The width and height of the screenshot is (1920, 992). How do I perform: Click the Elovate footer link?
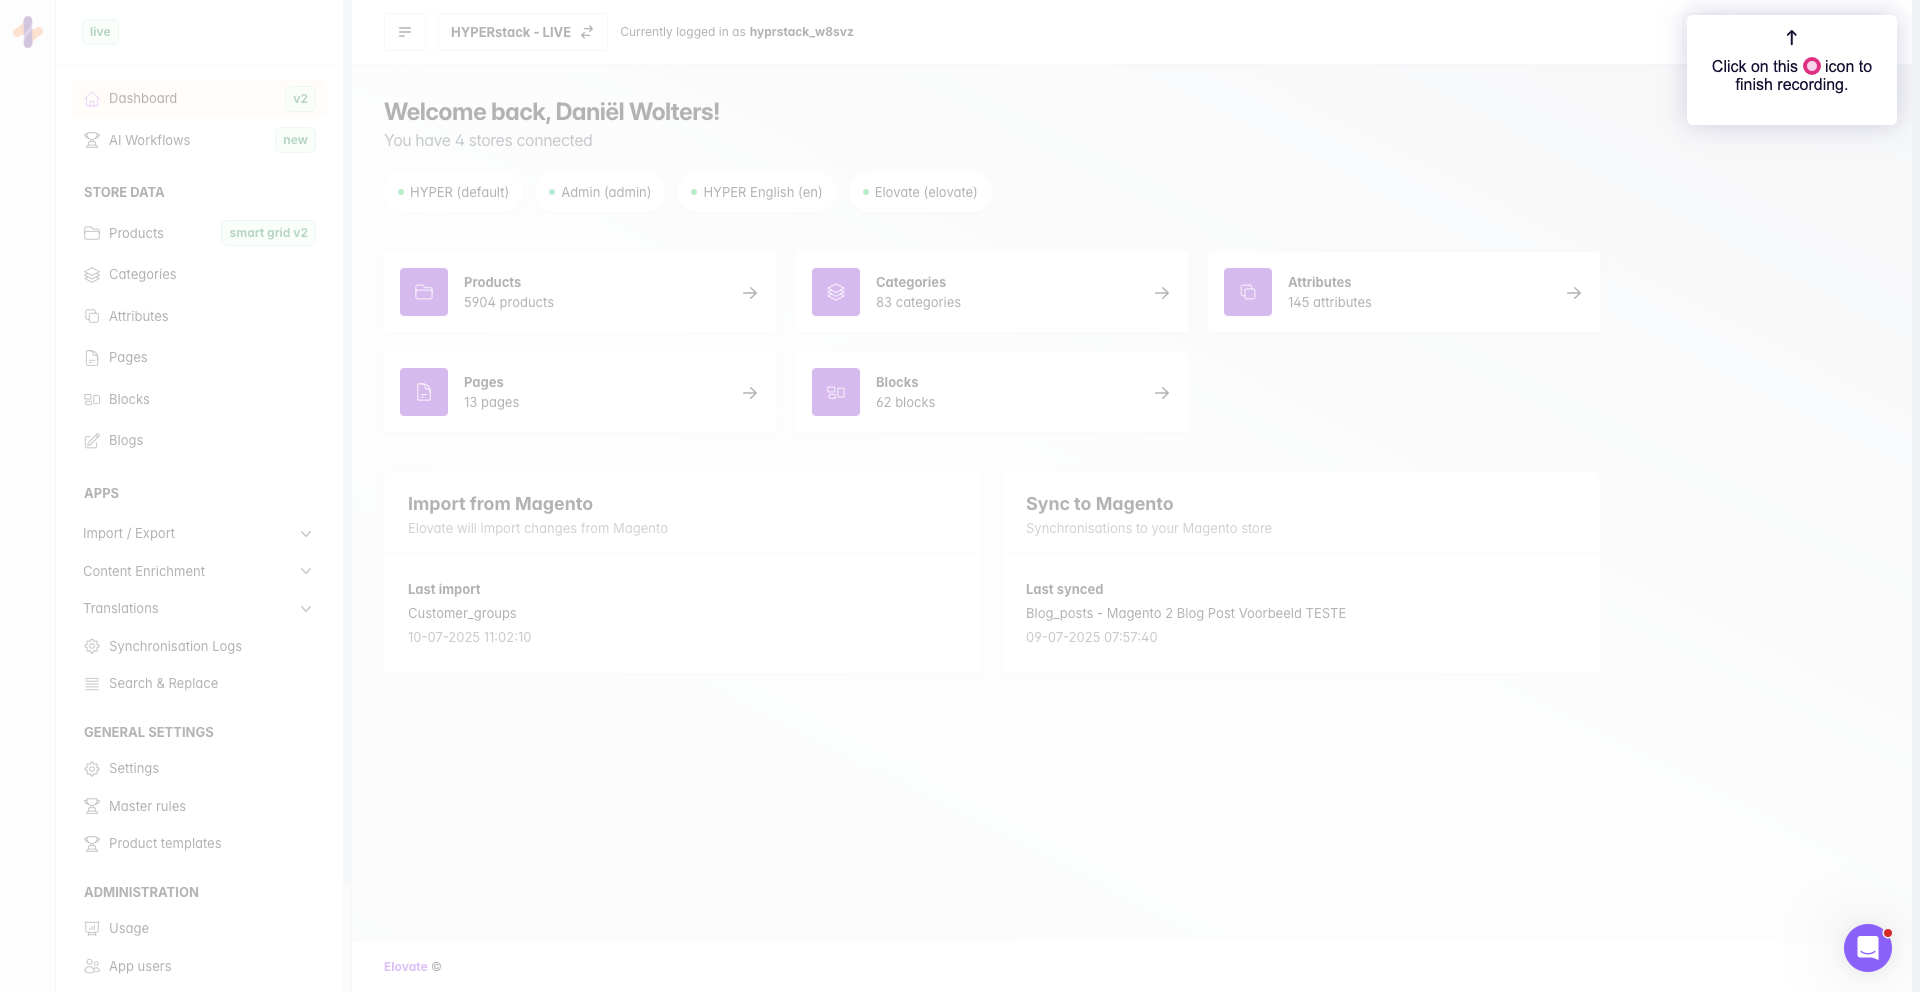tap(405, 967)
